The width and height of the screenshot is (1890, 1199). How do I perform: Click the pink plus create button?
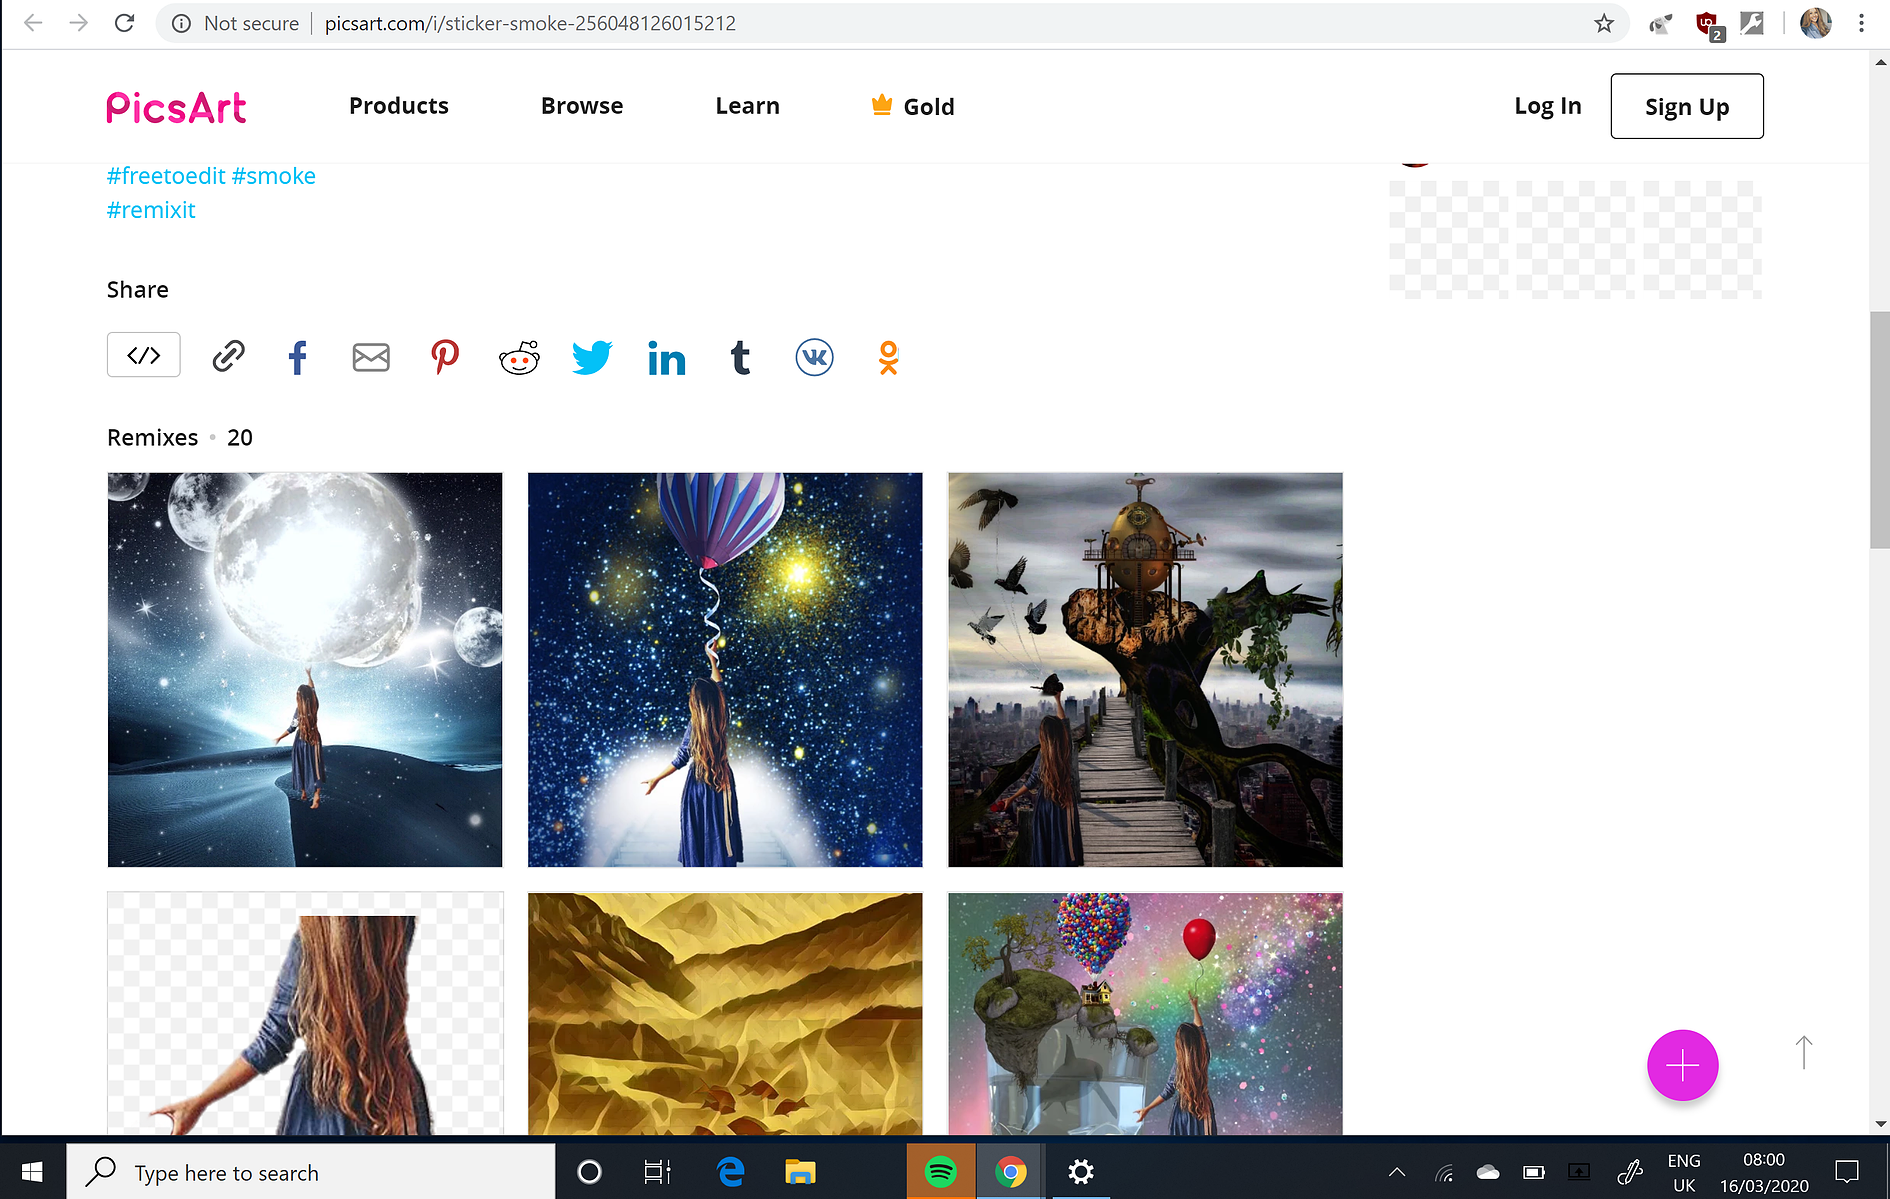point(1683,1065)
